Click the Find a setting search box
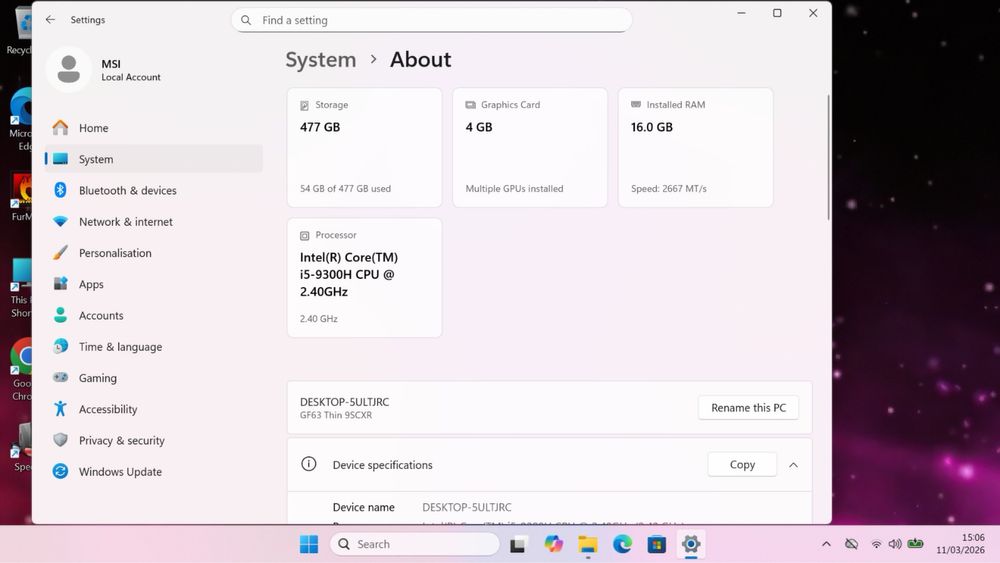The image size is (1000, 563). point(432,20)
